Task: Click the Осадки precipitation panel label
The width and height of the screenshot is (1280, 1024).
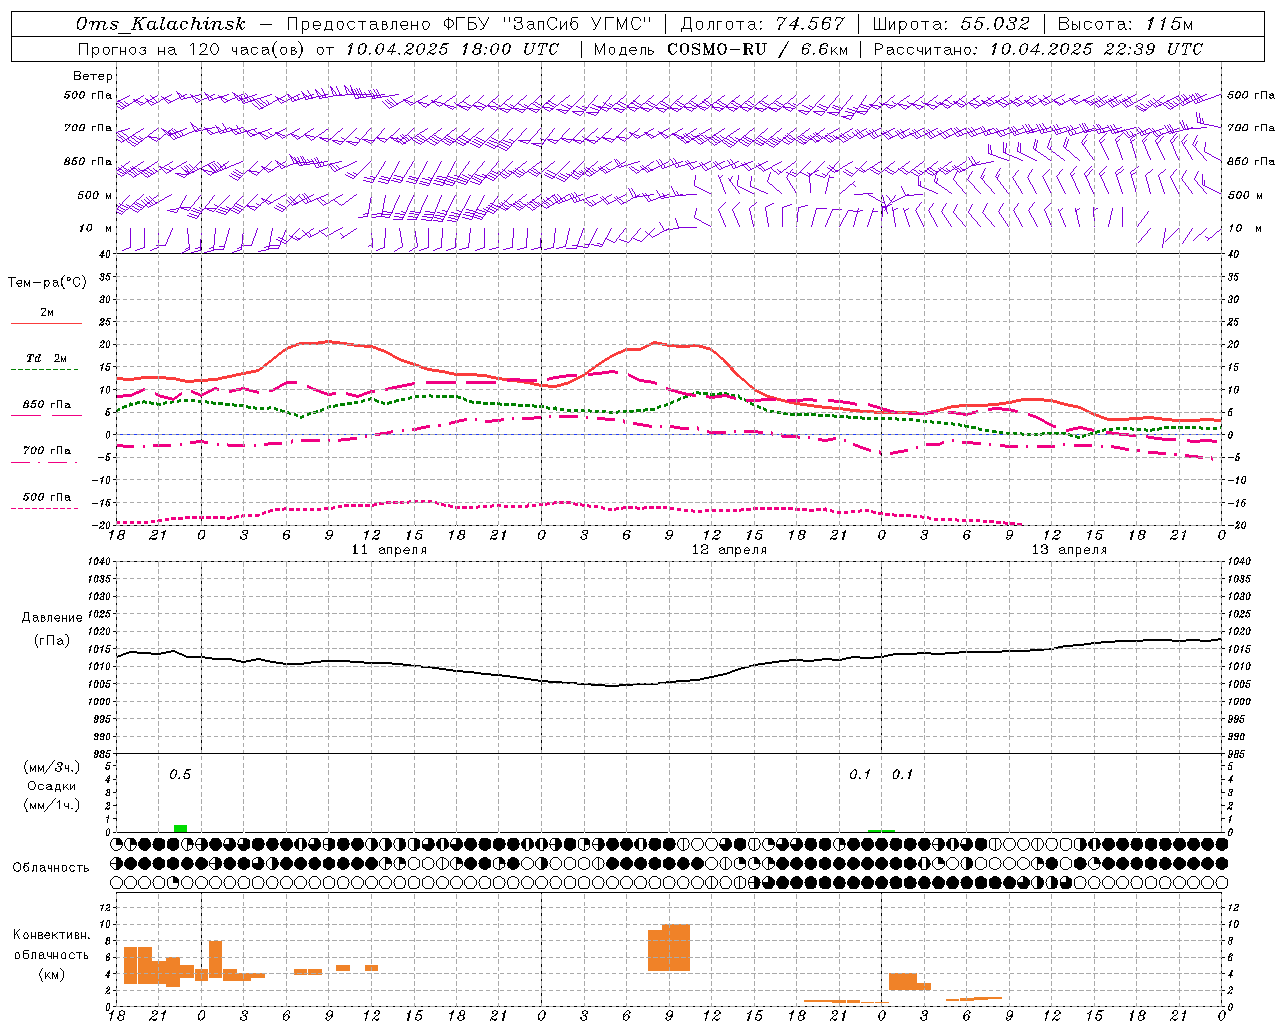Action: (52, 787)
